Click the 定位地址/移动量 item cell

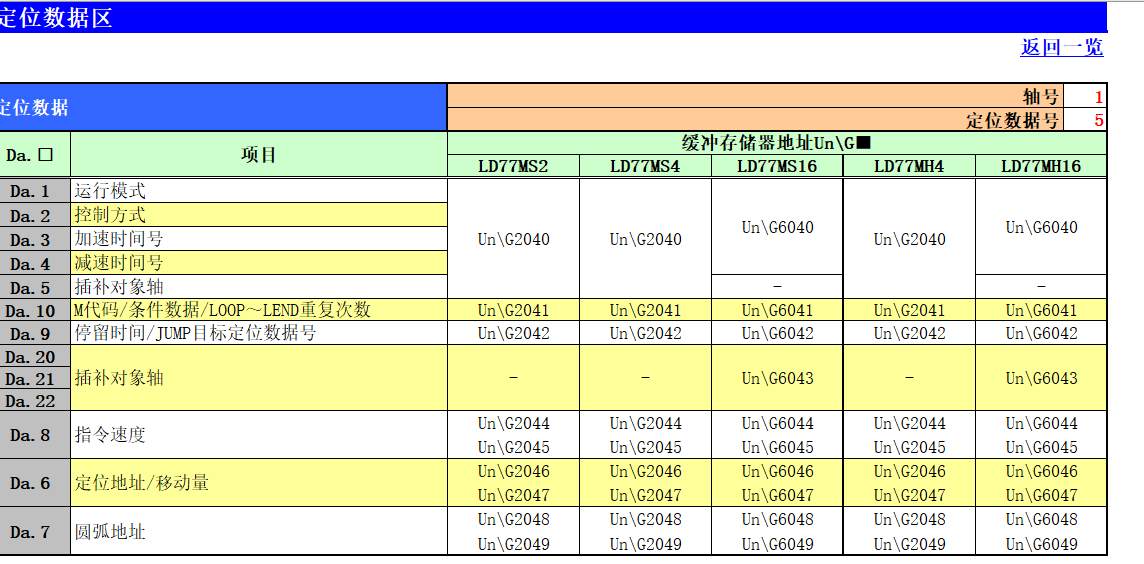point(258,483)
